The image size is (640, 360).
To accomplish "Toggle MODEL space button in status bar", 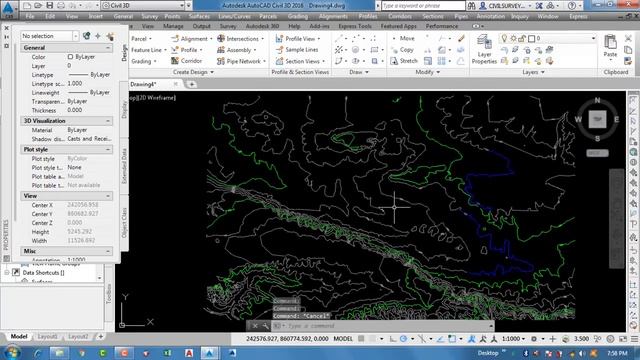I will tap(343, 339).
